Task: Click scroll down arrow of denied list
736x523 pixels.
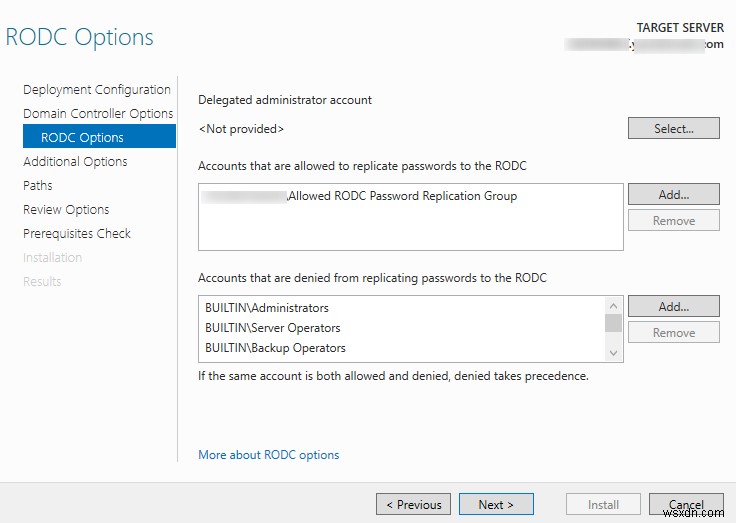Action: 613,353
